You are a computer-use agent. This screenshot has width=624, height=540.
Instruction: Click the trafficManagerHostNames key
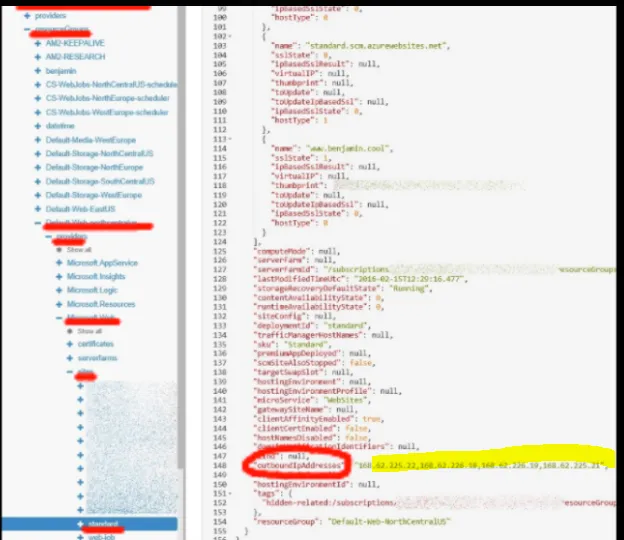(x=308, y=335)
